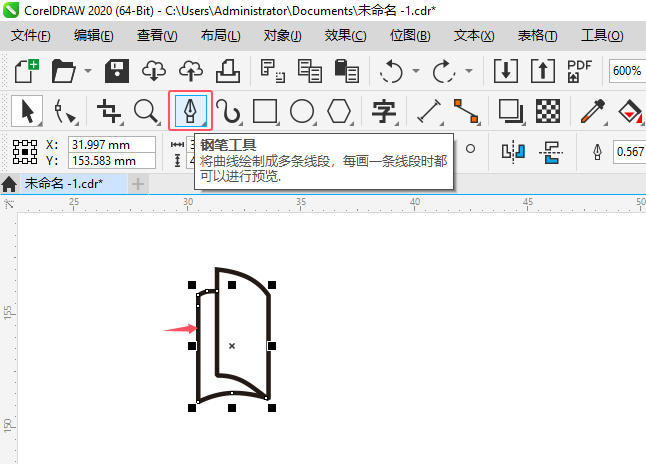
Task: Click the ruler origin corner icon
Action: coord(9,204)
